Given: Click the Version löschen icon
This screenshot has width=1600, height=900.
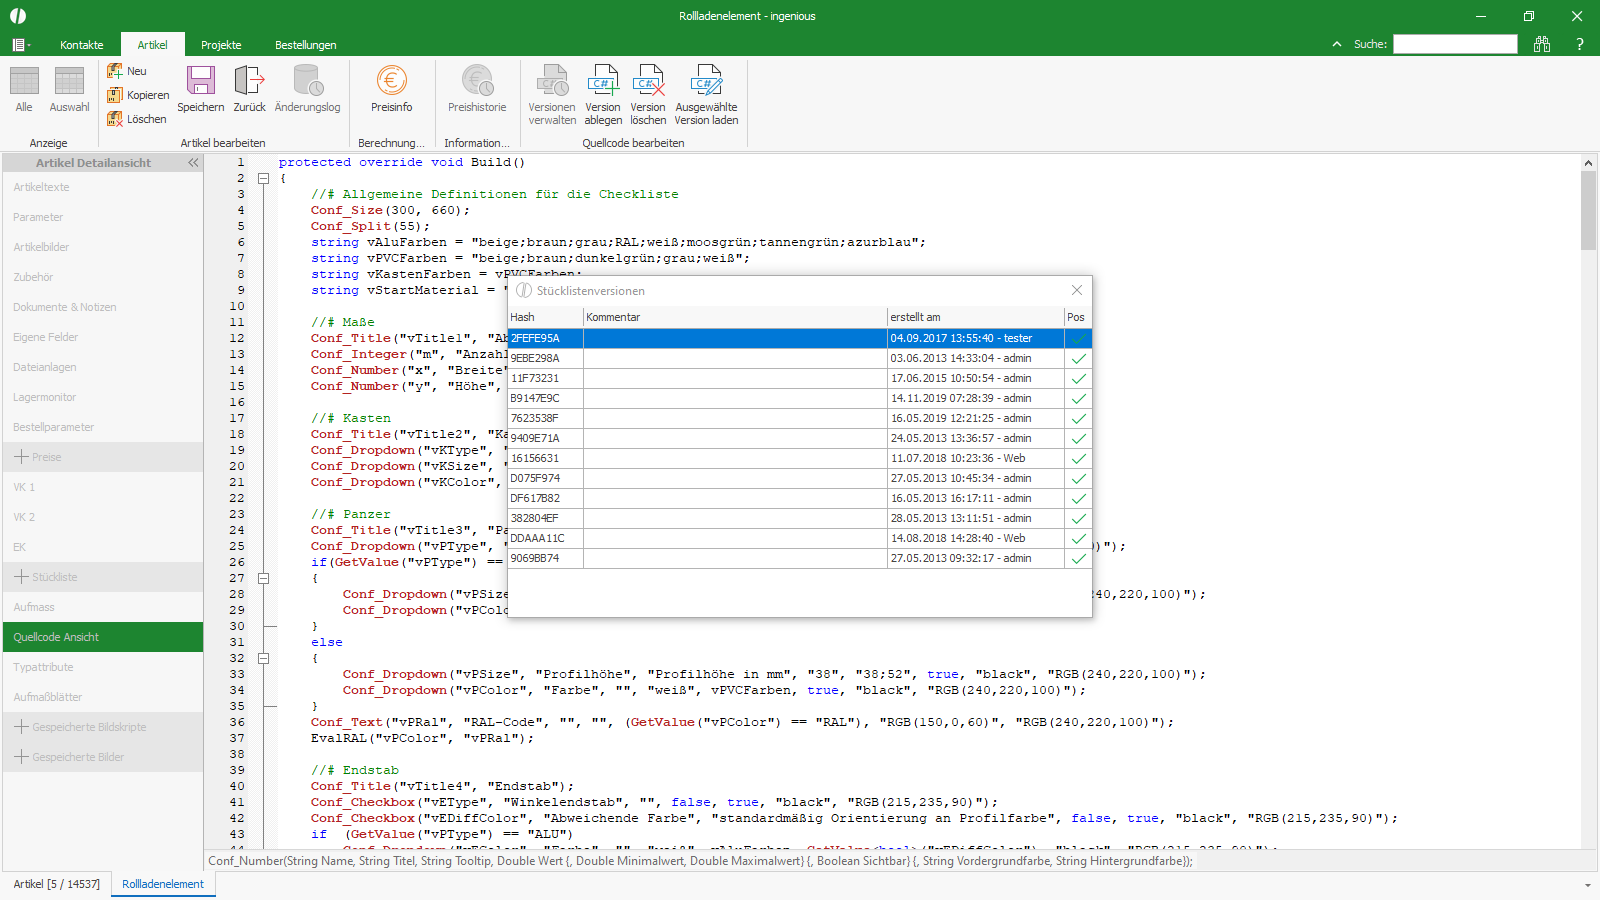Looking at the screenshot, I should point(648,82).
